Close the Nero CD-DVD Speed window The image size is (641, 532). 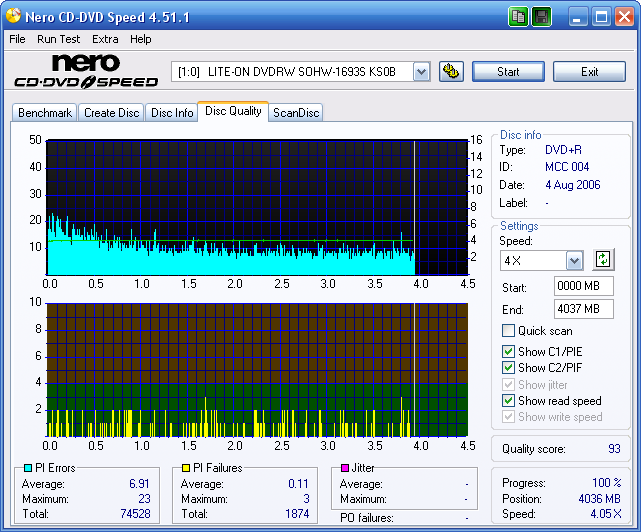[x=625, y=17]
